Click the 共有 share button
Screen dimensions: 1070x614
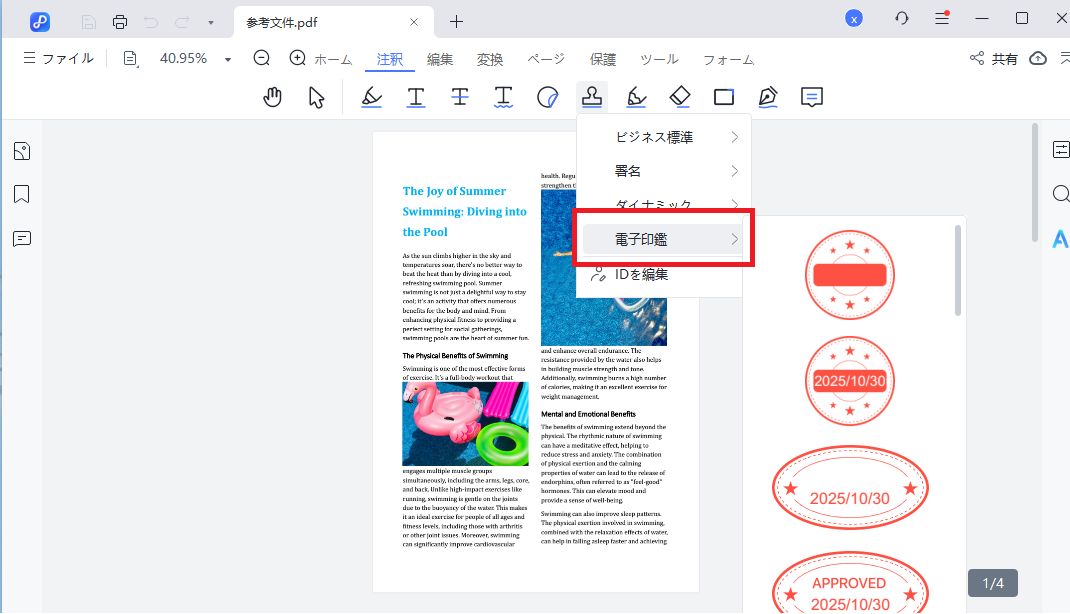[x=994, y=59]
